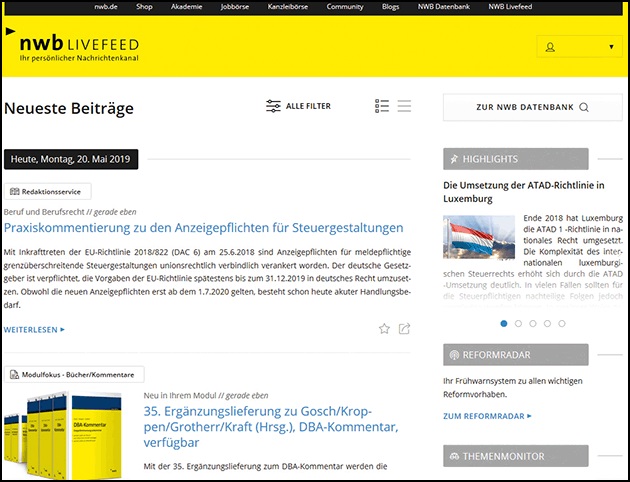Select the third highlights carousel dot
630x482 pixels.
(533, 323)
